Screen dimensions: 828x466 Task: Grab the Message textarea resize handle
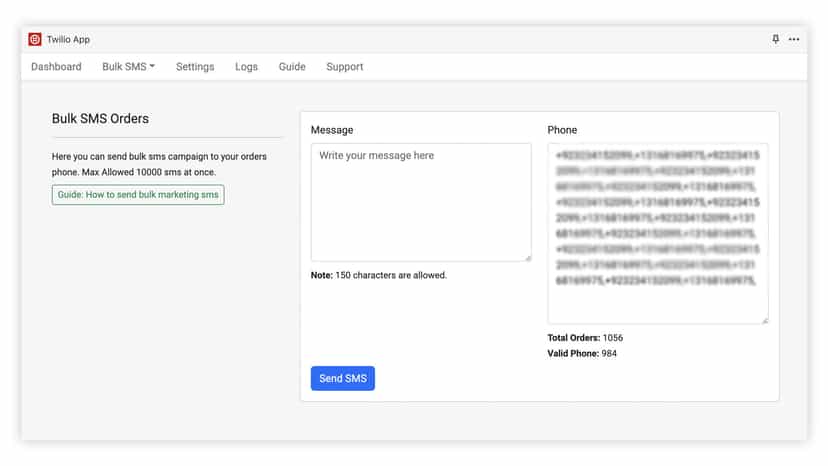coord(528,257)
